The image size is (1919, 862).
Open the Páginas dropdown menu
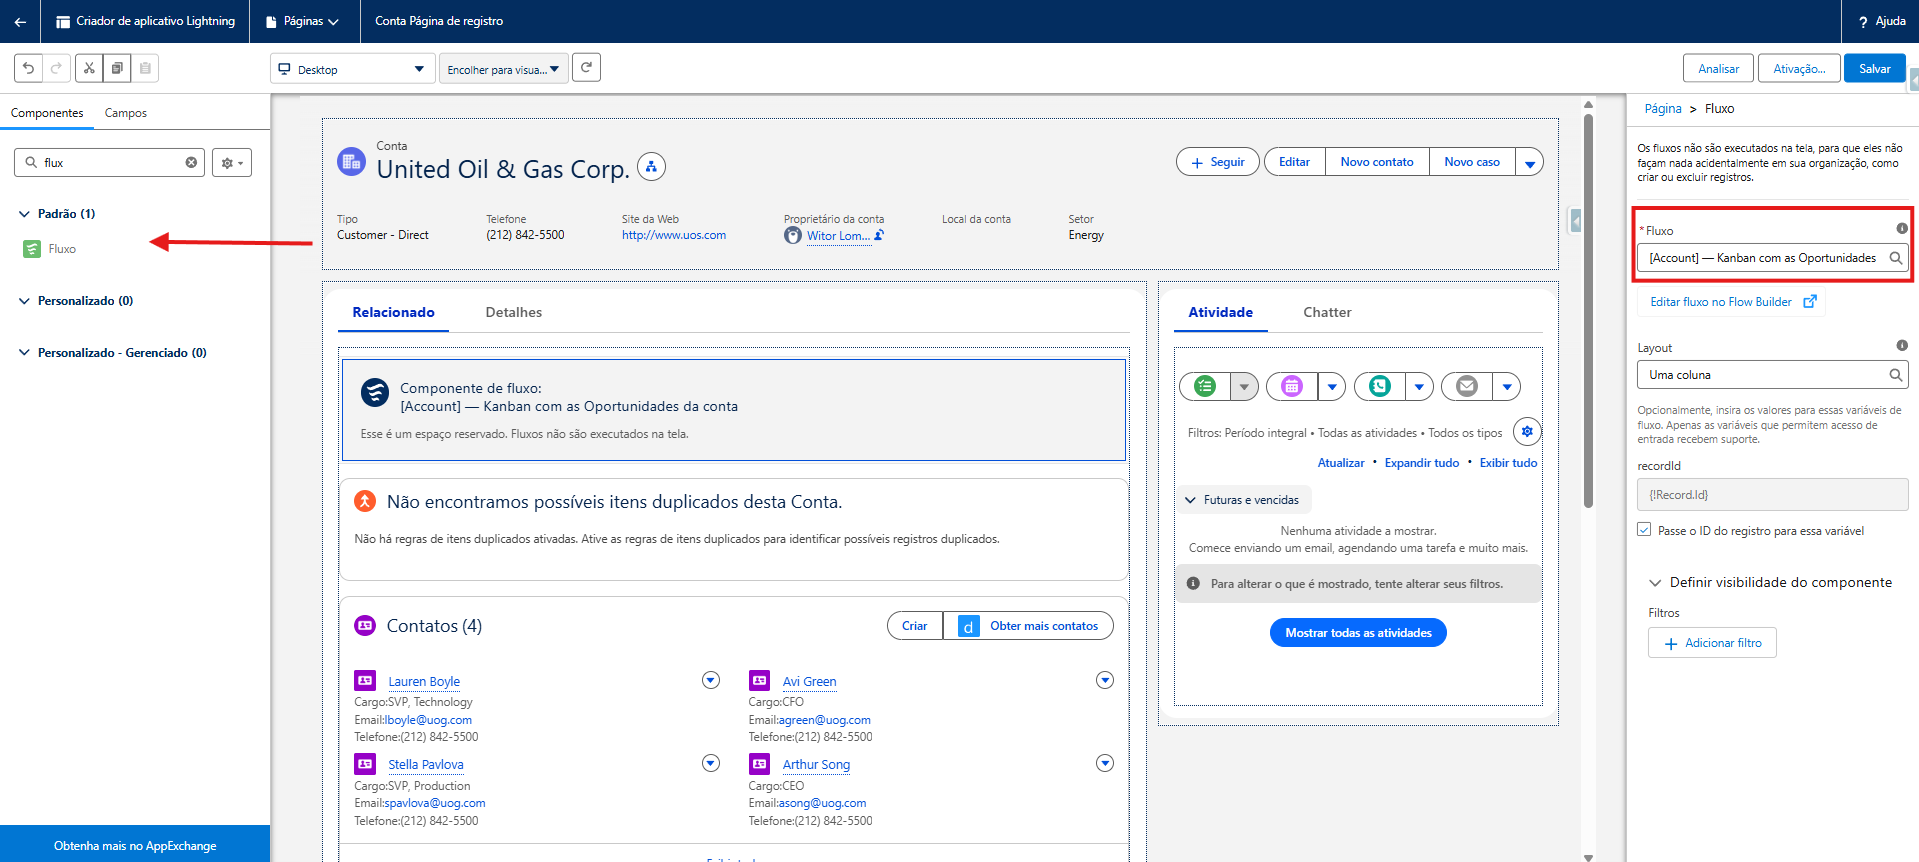point(302,21)
